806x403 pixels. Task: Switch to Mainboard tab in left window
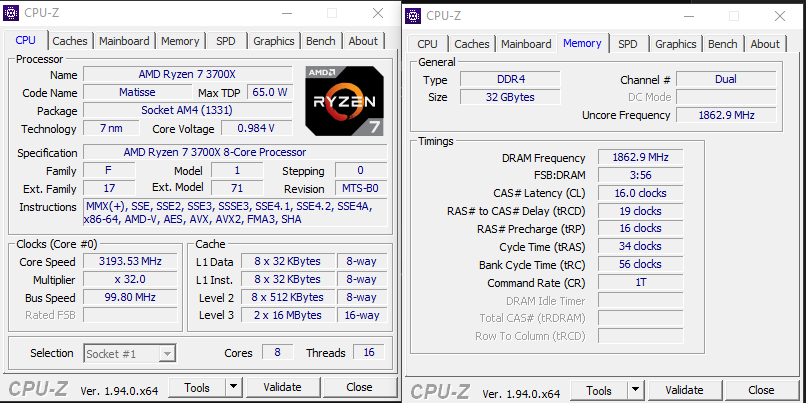click(124, 41)
